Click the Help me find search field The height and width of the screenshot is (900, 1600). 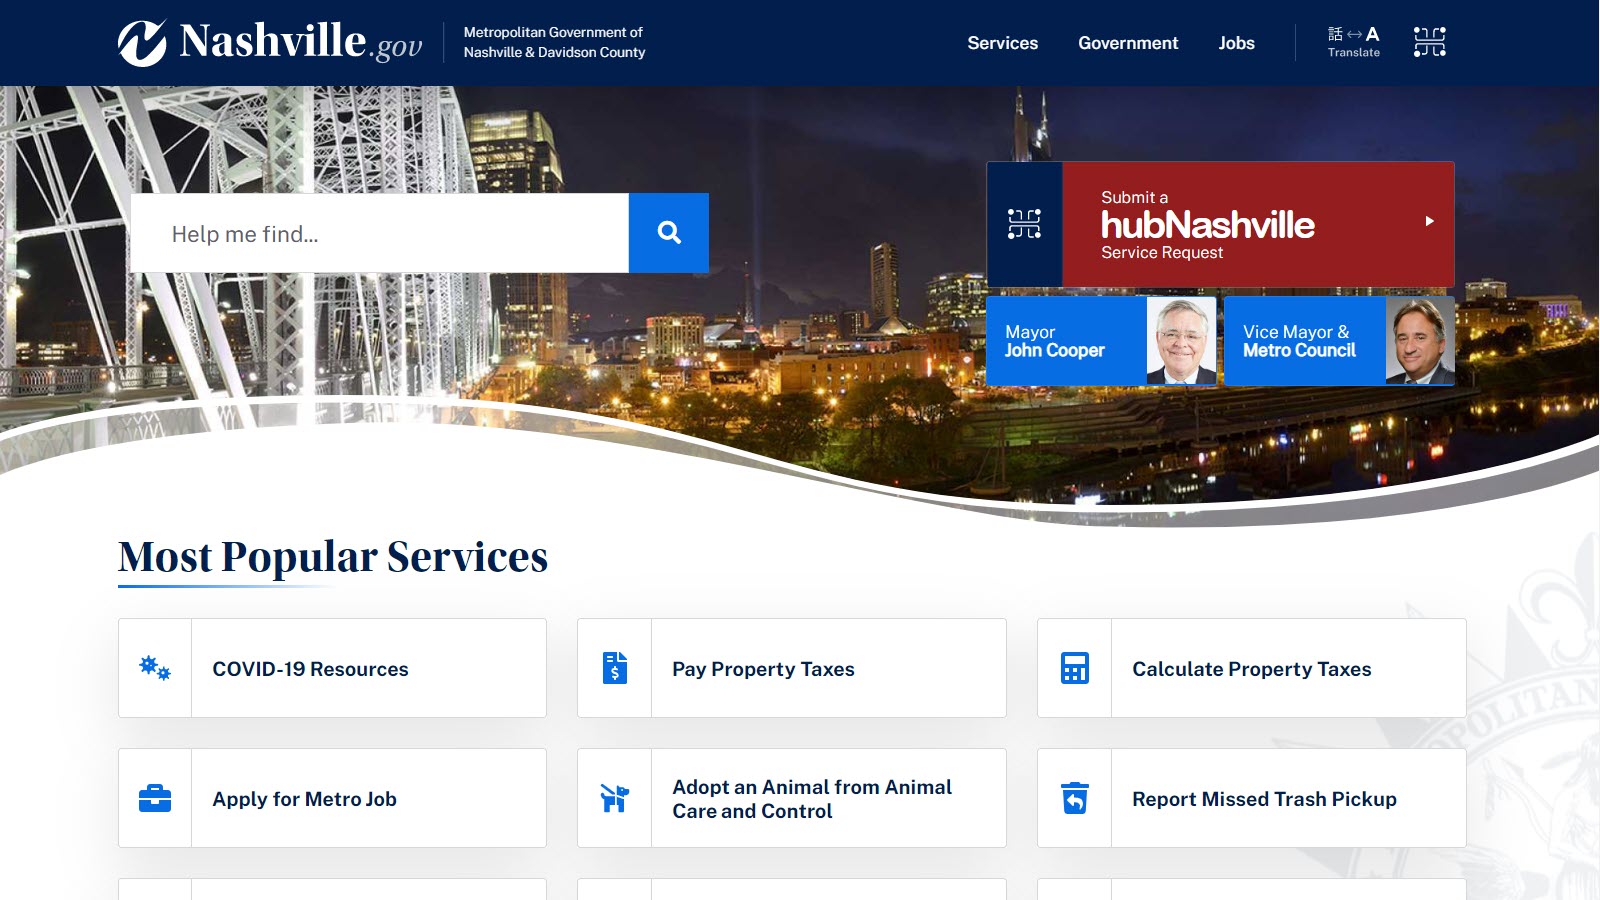pyautogui.click(x=380, y=233)
